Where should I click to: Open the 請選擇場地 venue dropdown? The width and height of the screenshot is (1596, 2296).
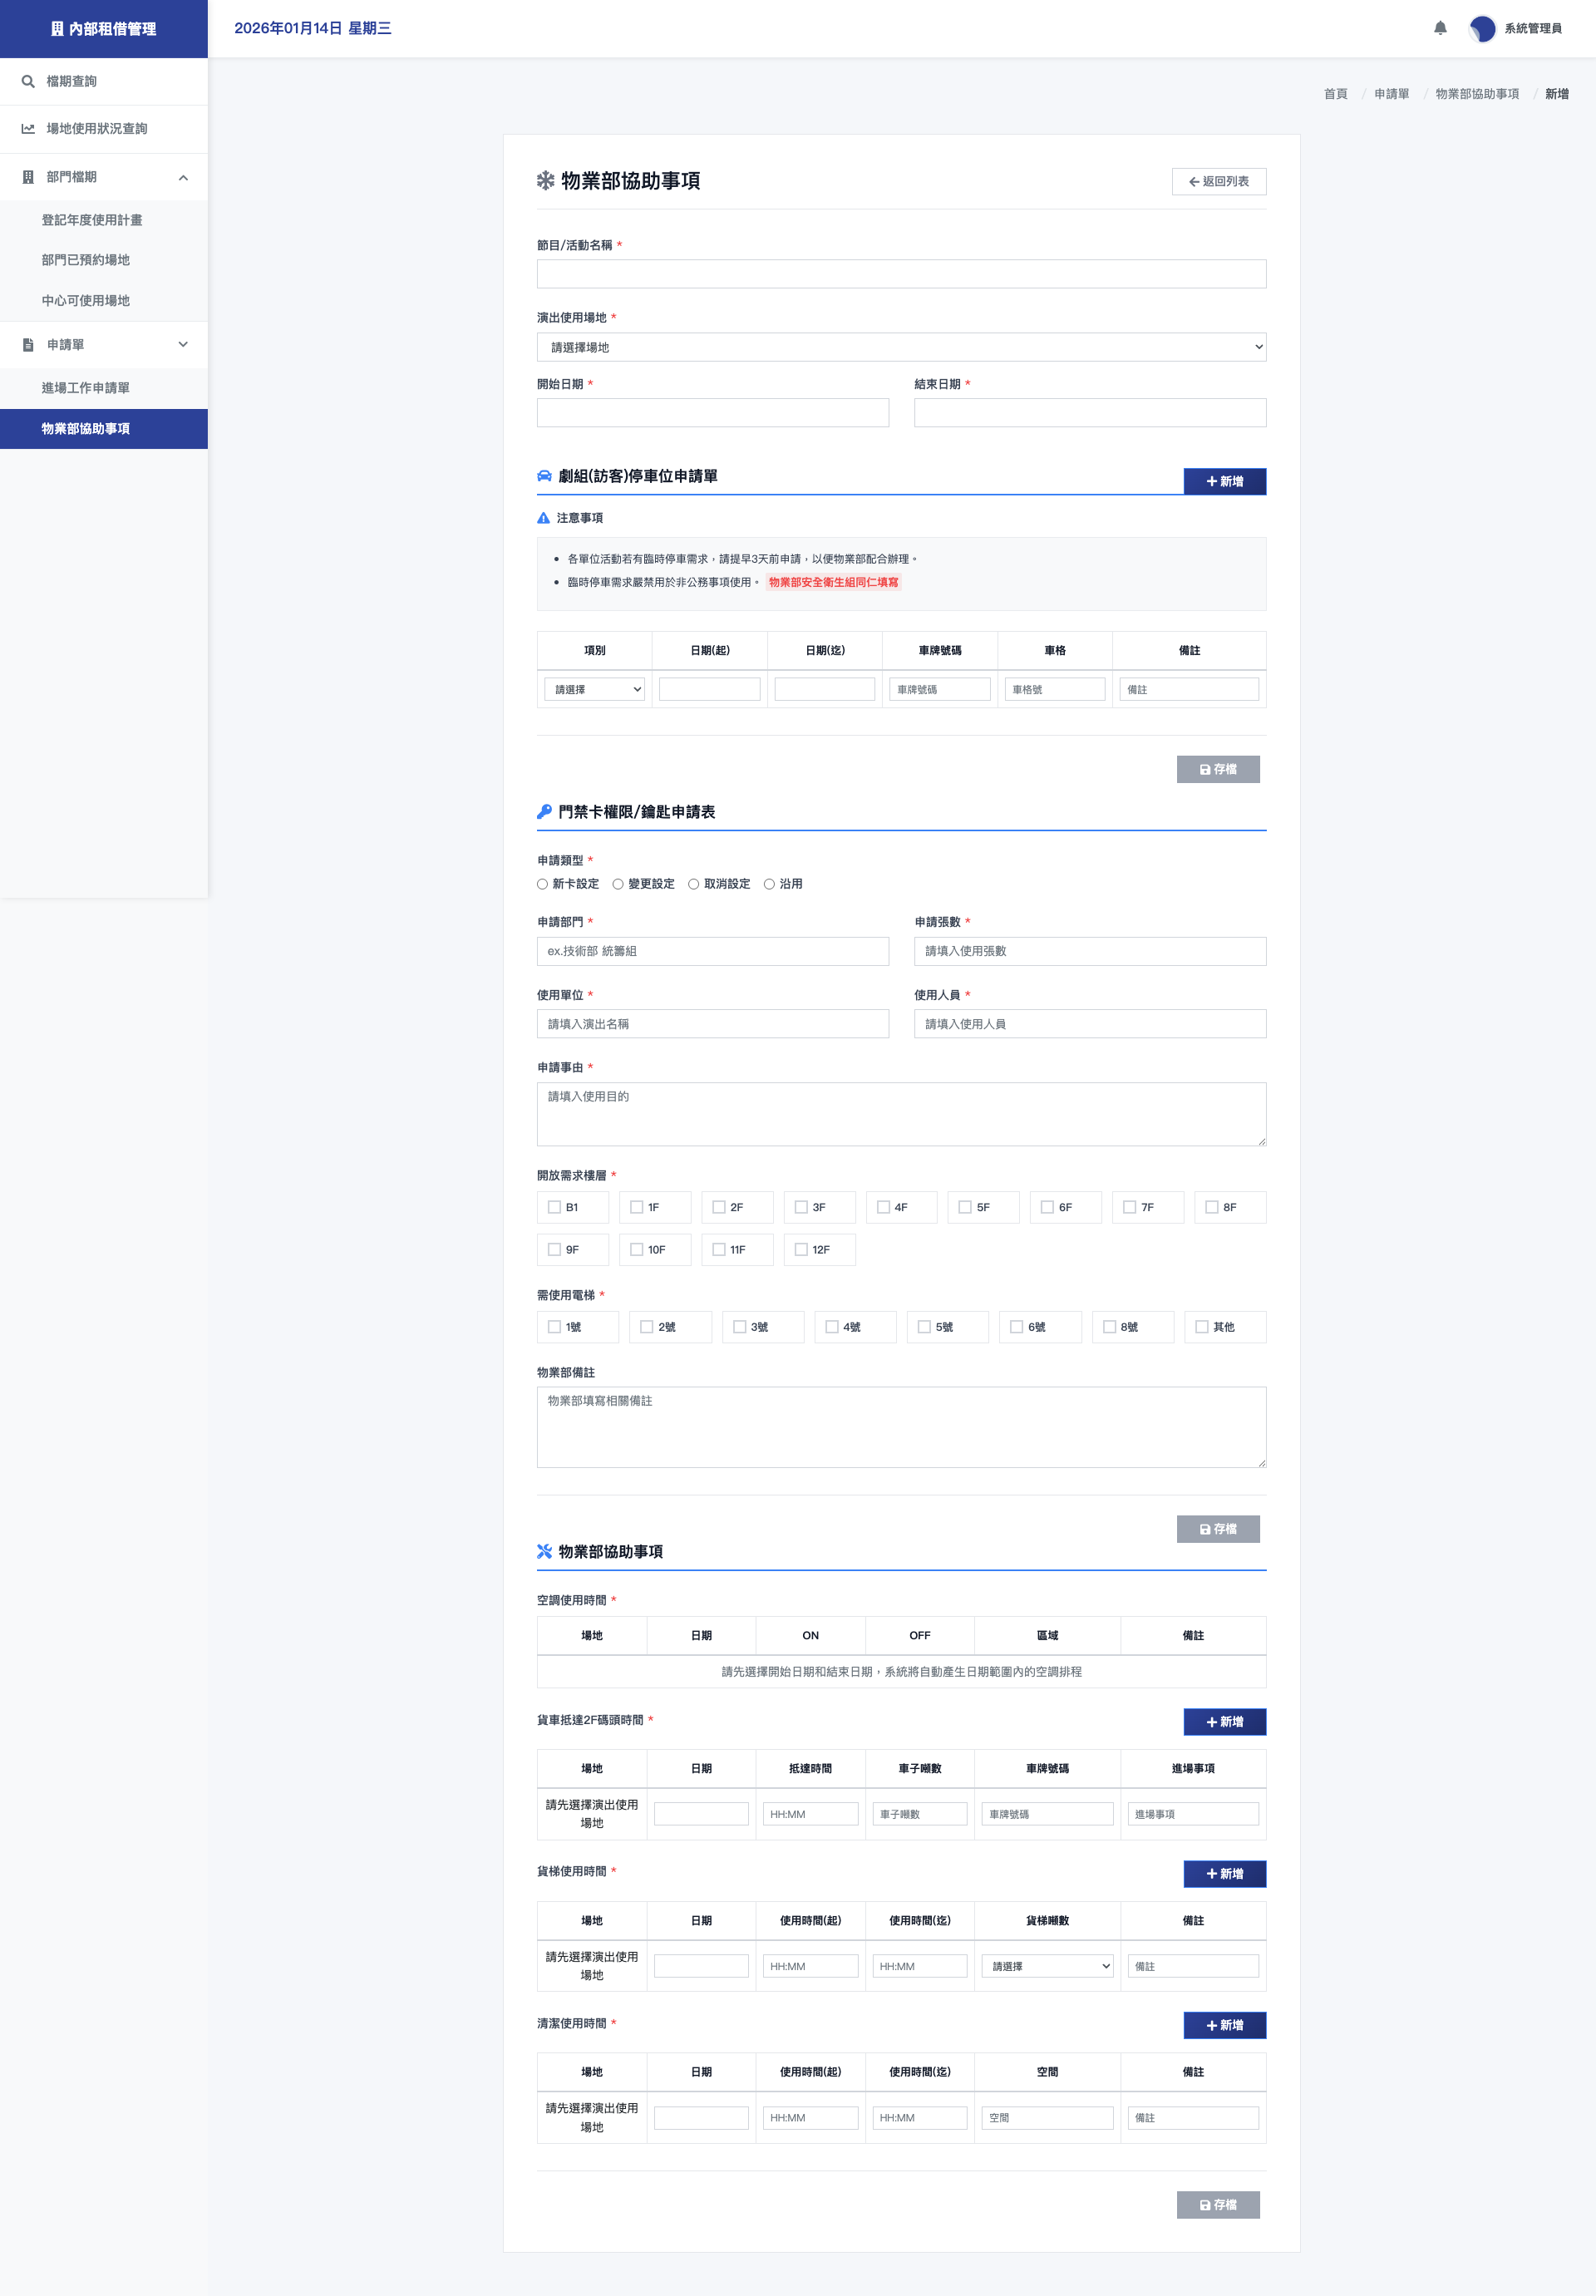(901, 347)
